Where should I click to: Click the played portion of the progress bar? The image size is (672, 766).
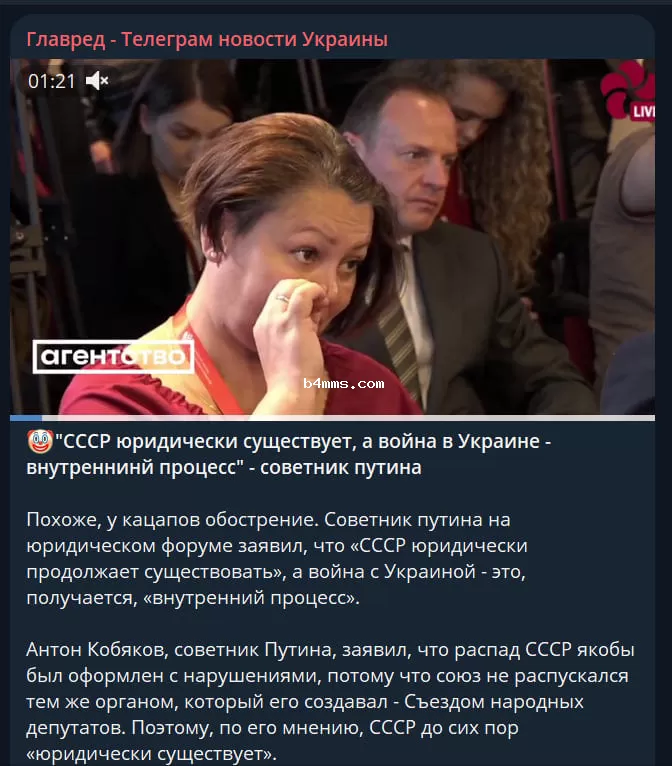[x=26, y=418]
